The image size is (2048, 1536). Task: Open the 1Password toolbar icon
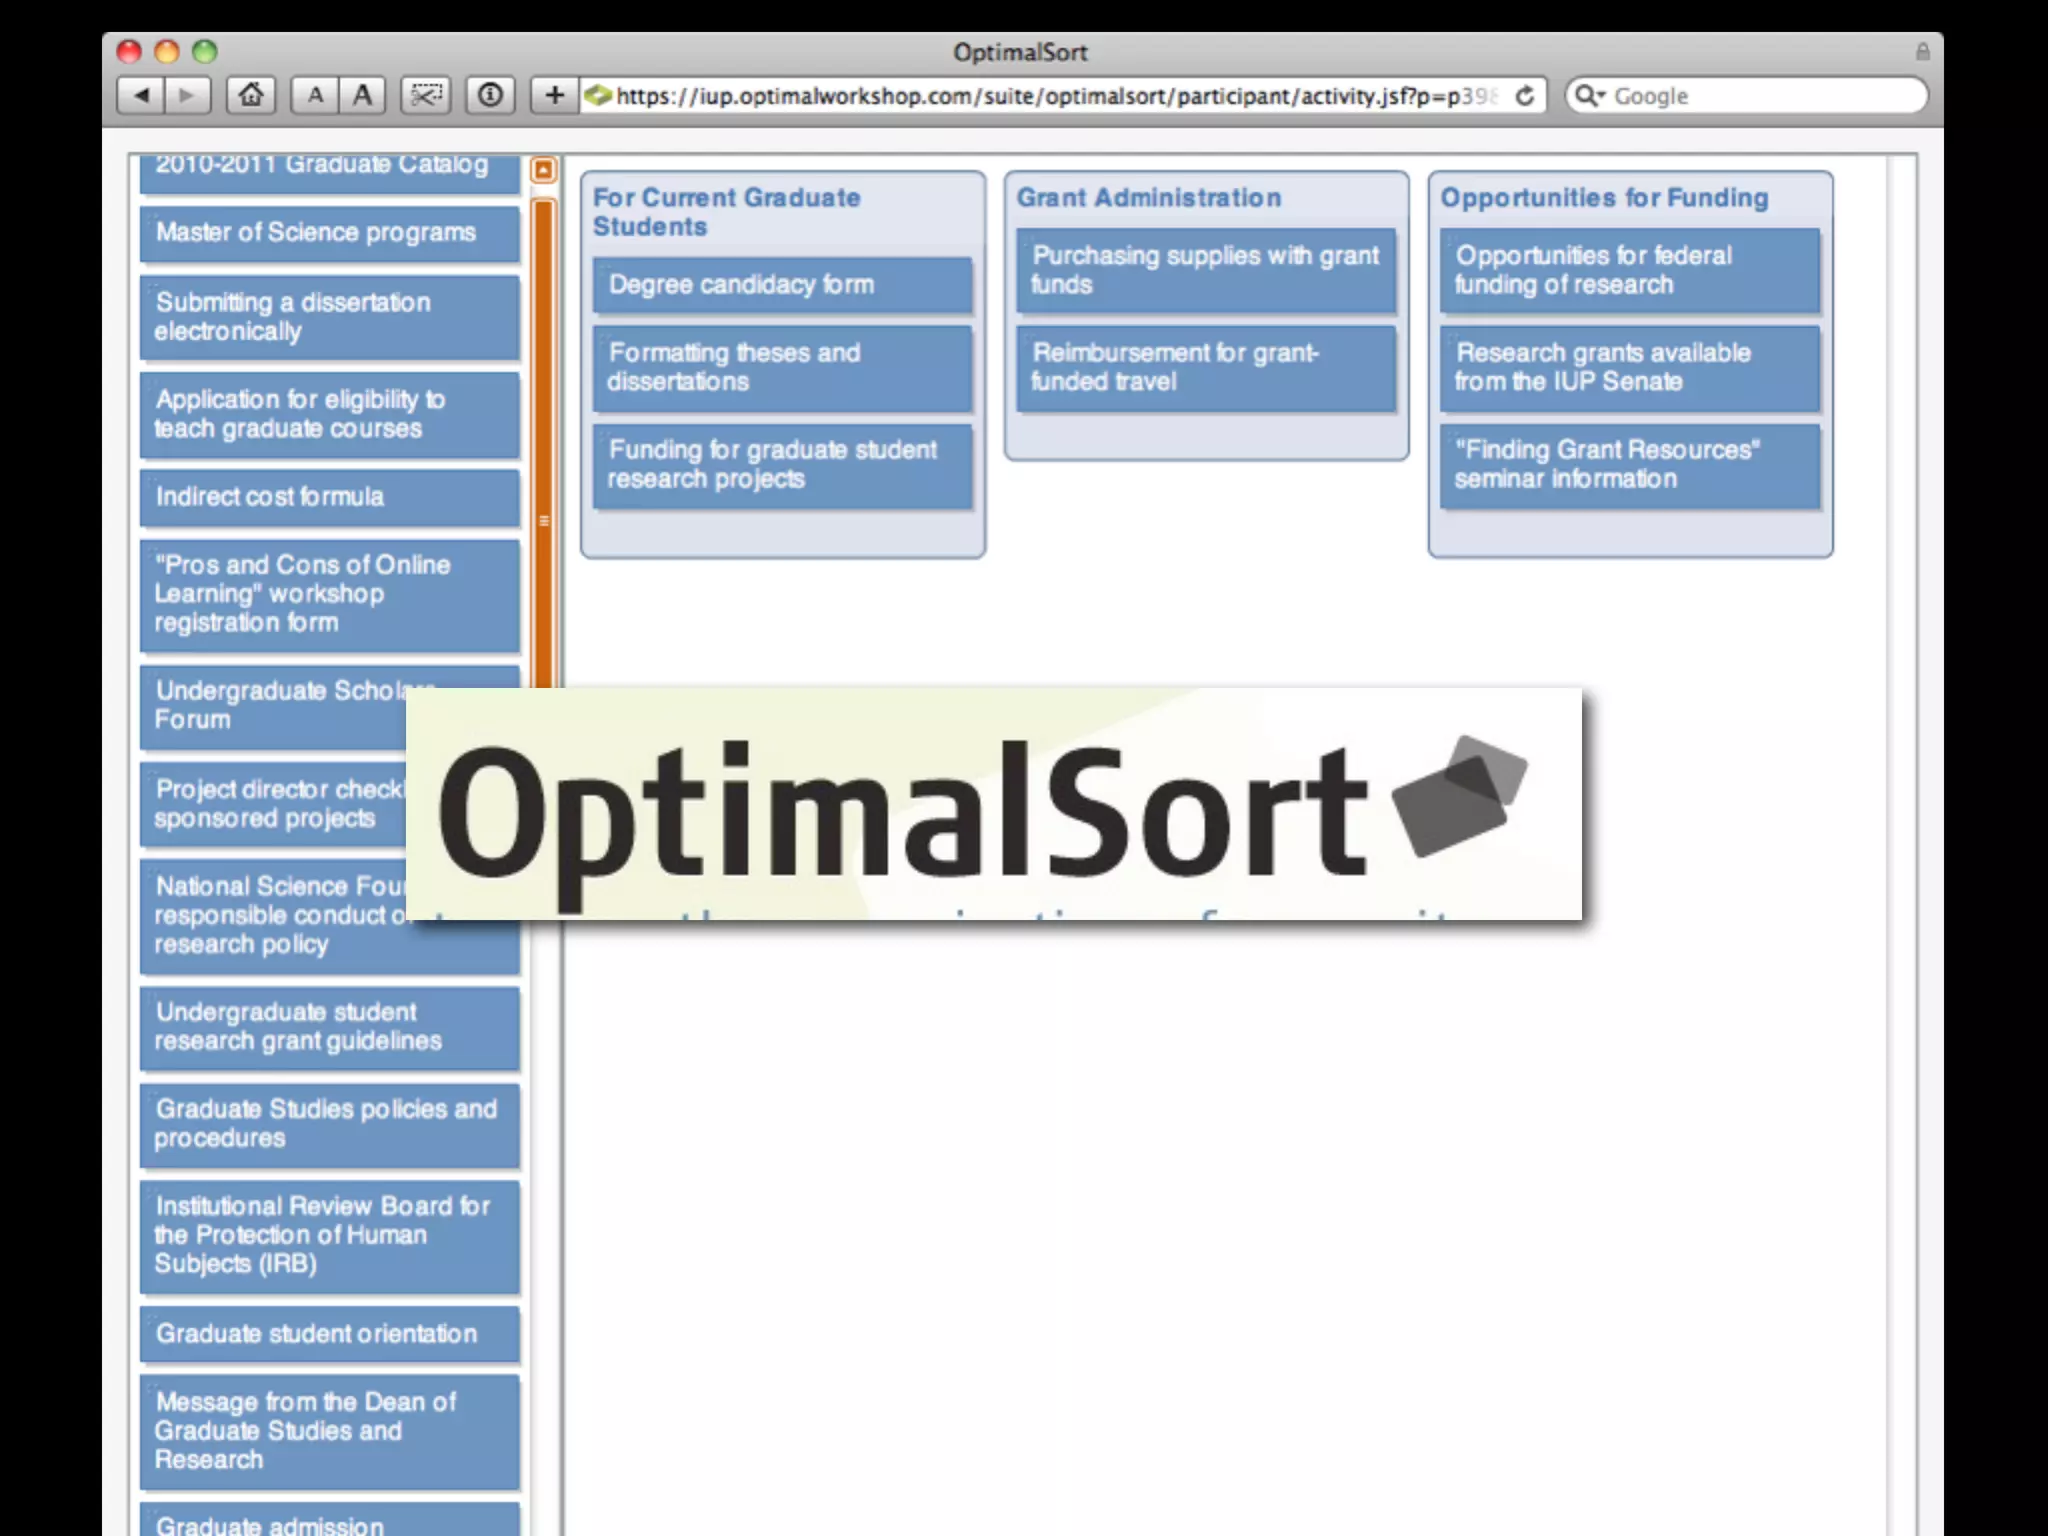tap(490, 96)
